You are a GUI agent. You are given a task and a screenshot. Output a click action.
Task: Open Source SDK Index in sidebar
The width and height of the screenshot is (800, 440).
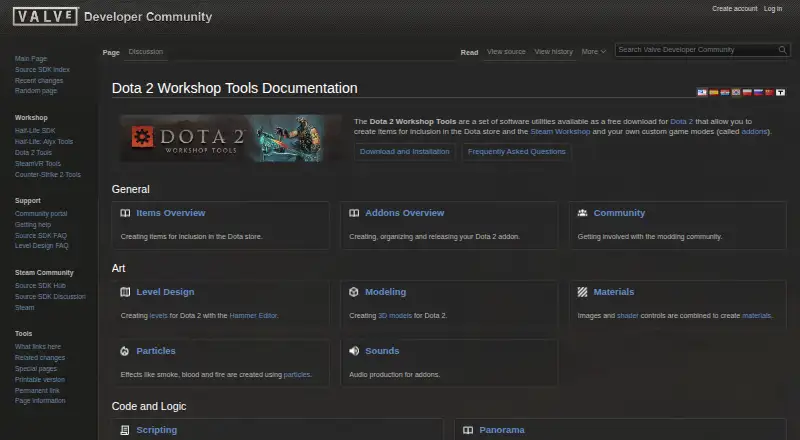click(x=42, y=69)
